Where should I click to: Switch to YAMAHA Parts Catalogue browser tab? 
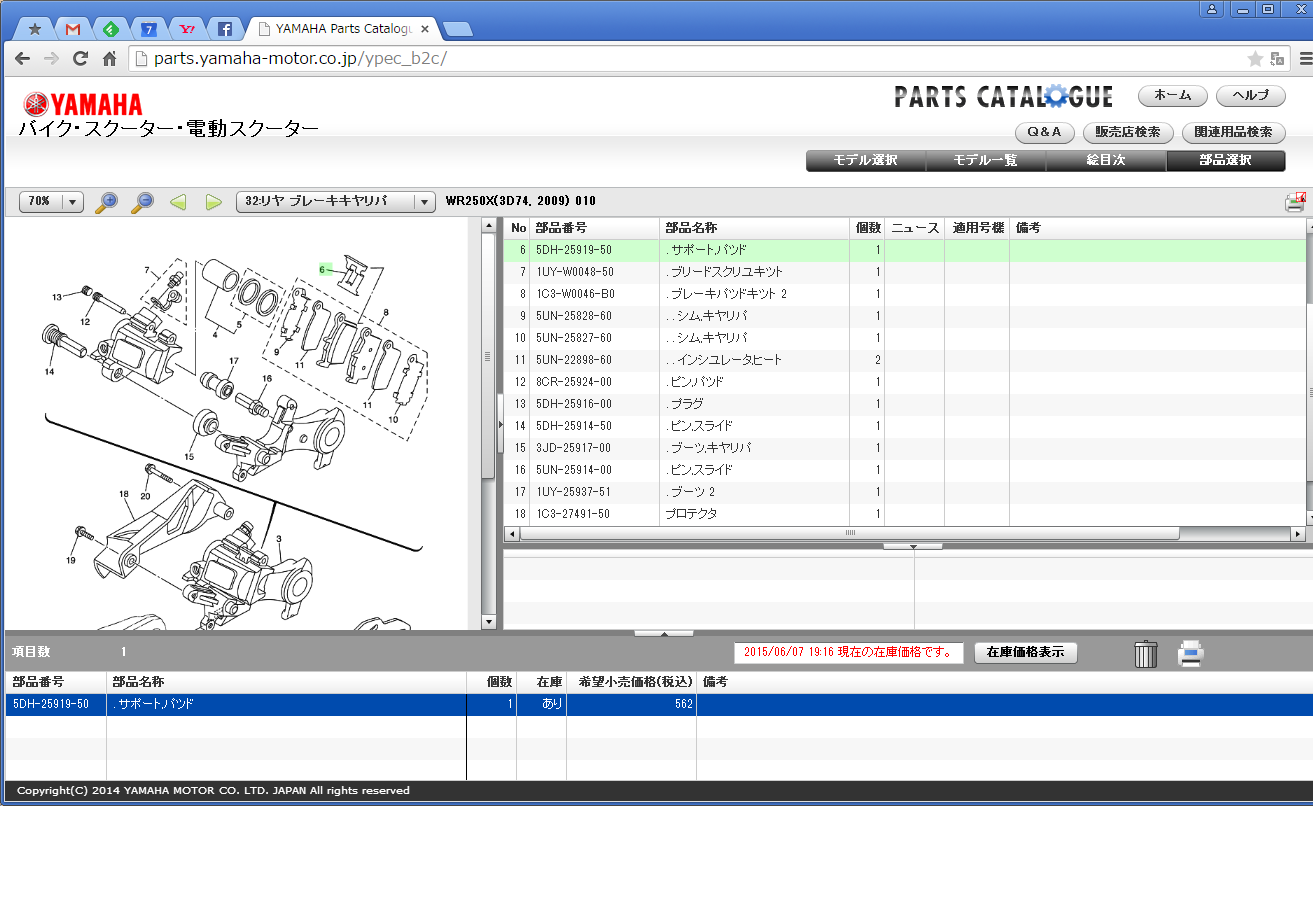pyautogui.click(x=342, y=29)
